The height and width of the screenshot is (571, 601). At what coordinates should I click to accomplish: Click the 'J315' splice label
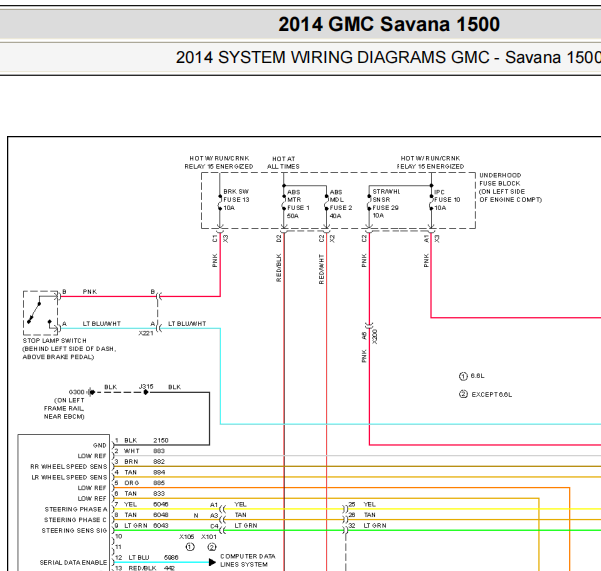pos(146,386)
